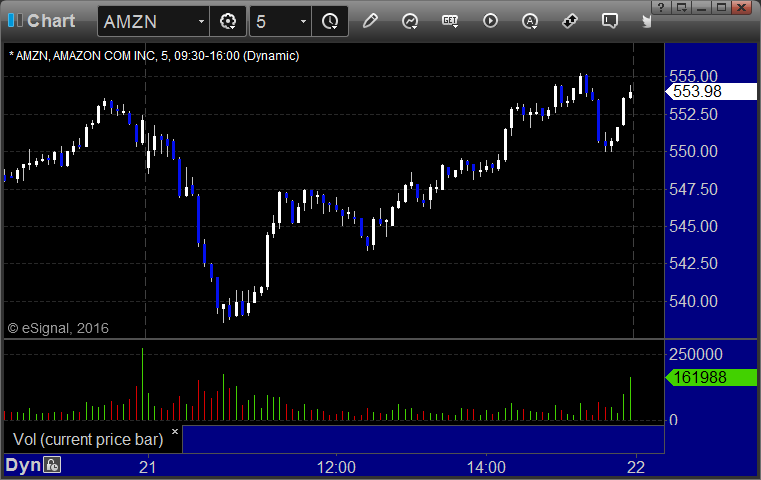Click the 250000 volume axis label

[696, 354]
